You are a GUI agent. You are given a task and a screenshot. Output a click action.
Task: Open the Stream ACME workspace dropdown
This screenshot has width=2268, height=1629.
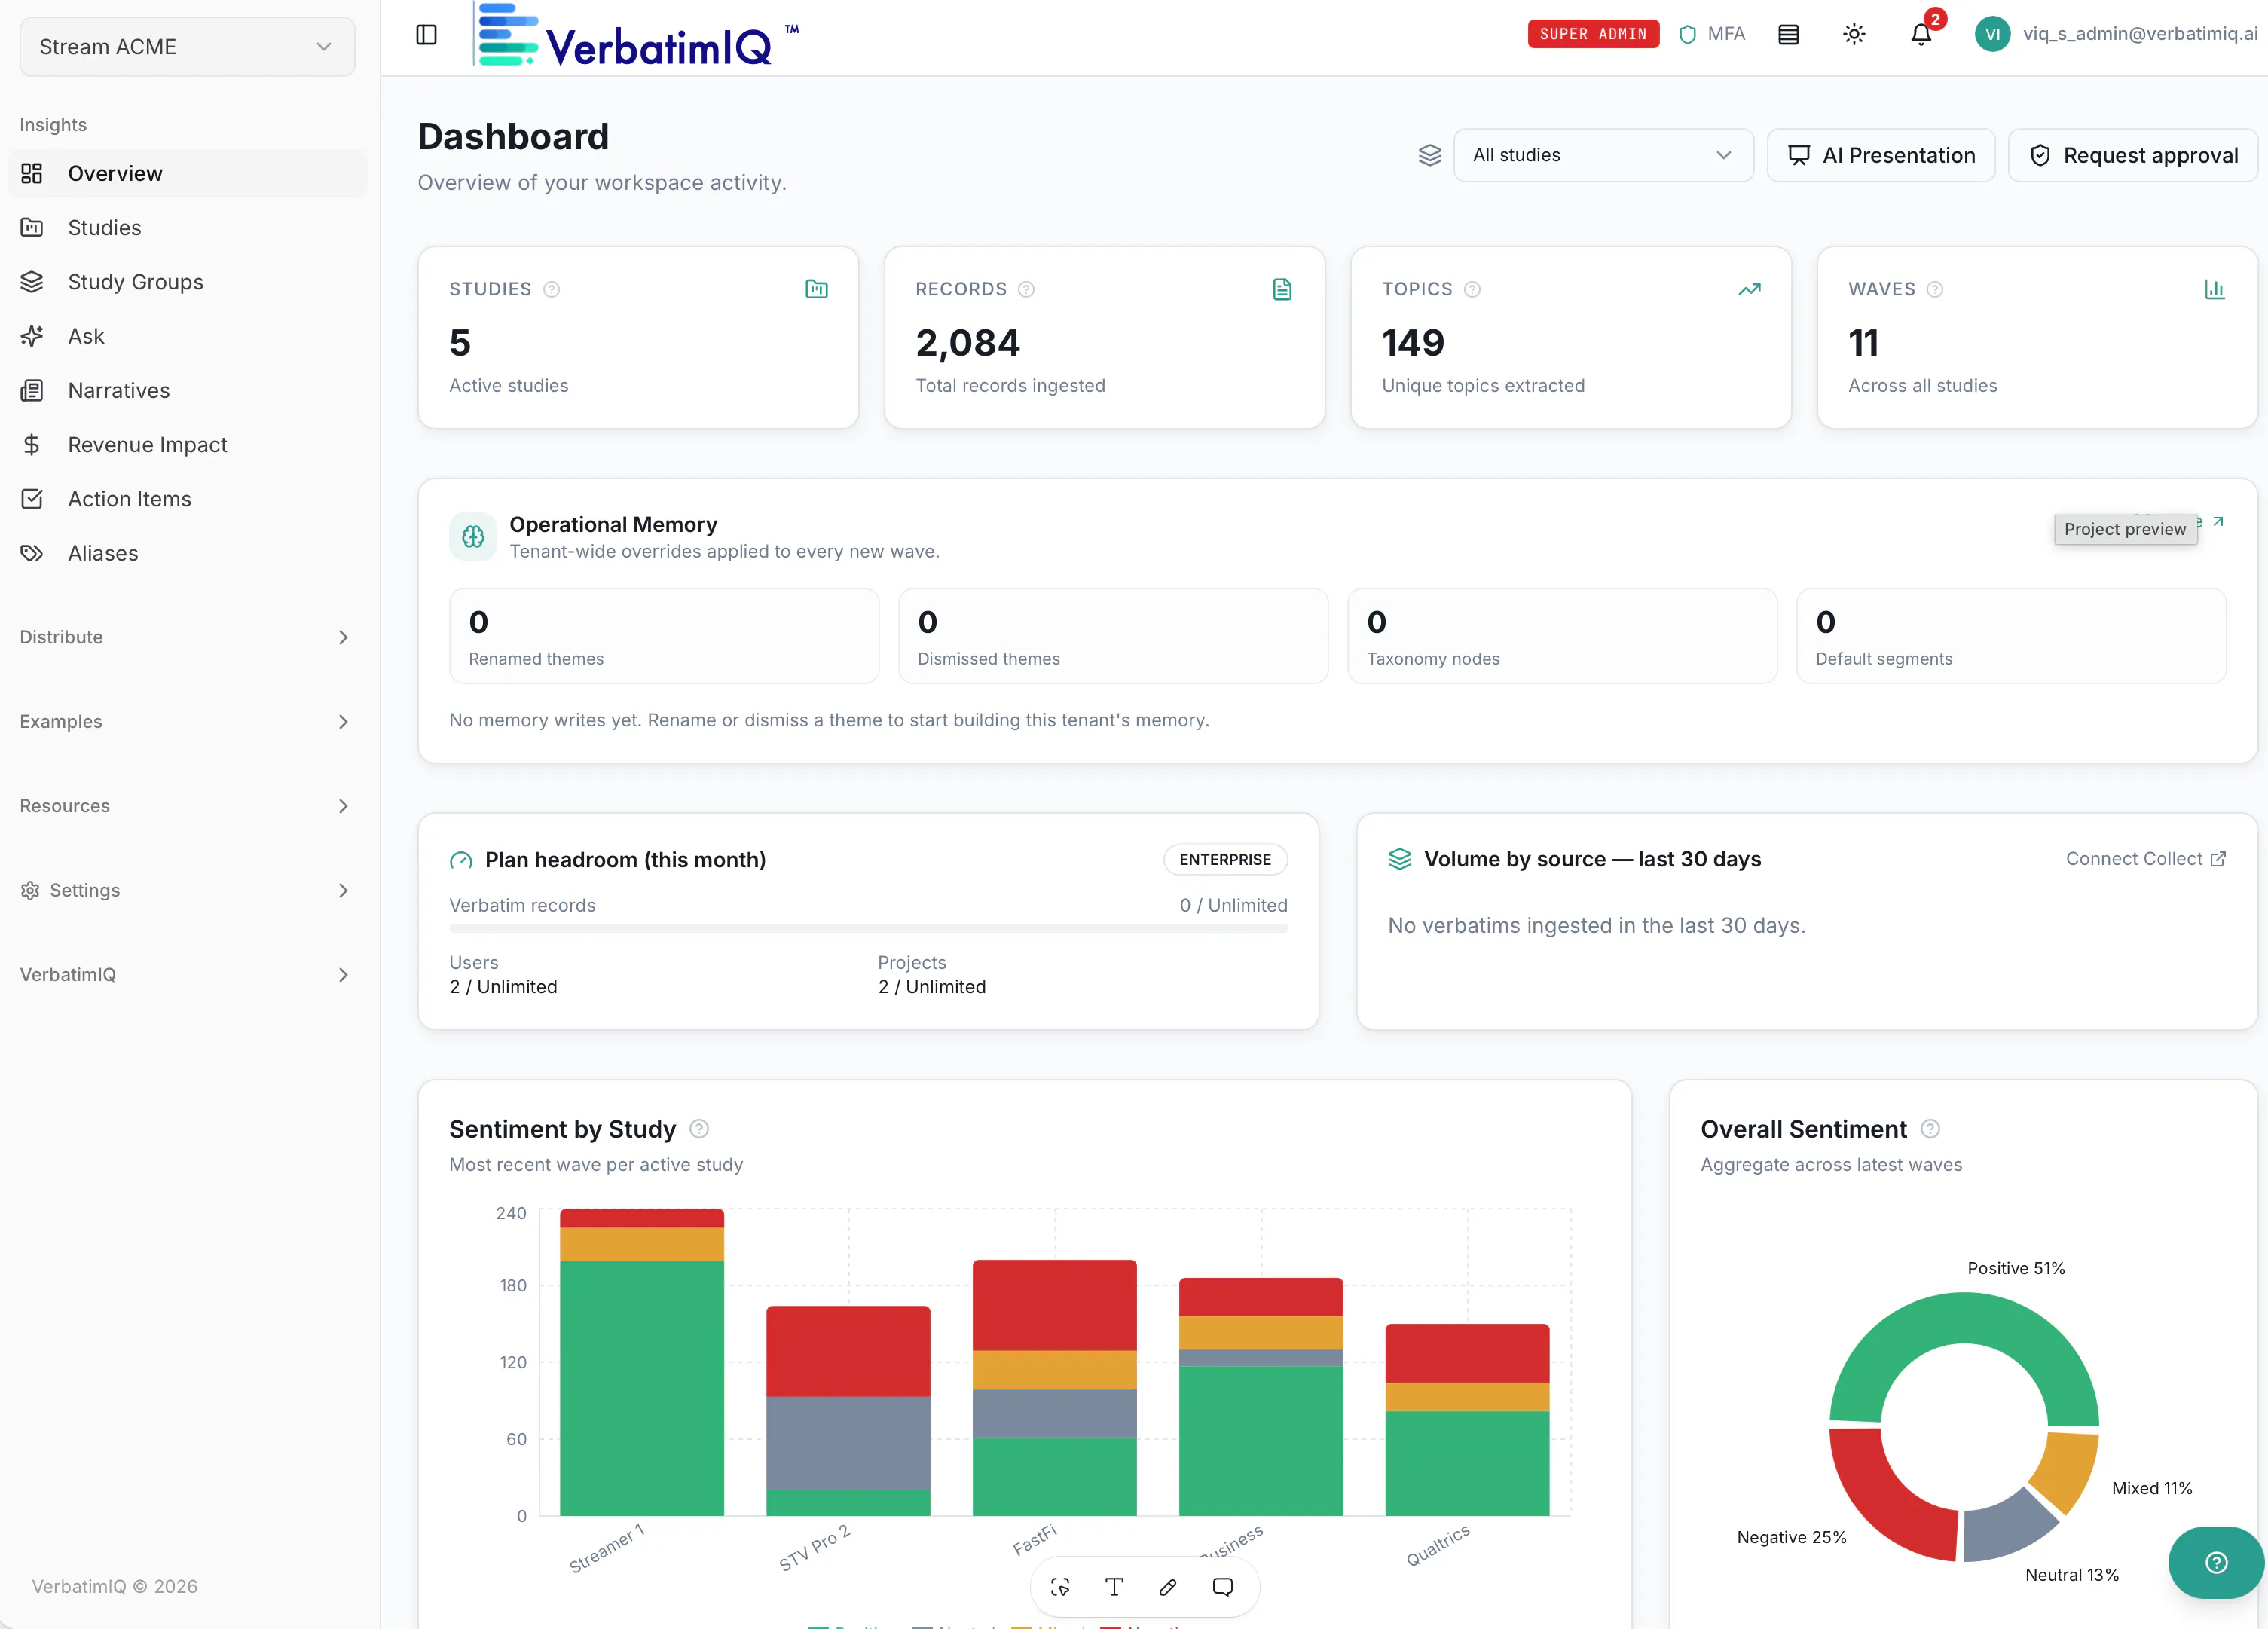coord(187,47)
